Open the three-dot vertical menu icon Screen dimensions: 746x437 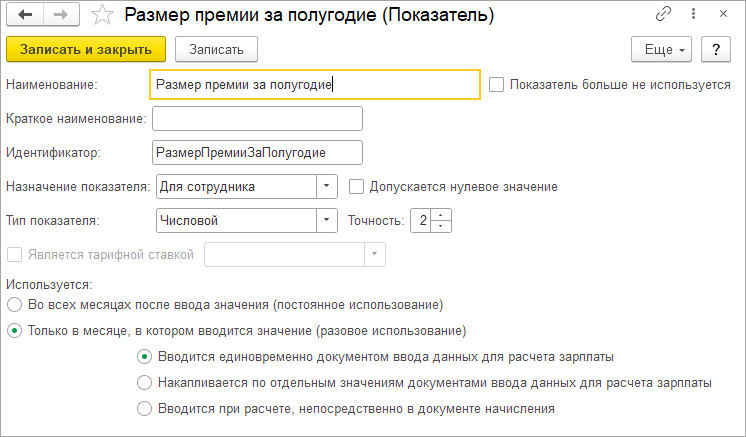click(x=693, y=14)
